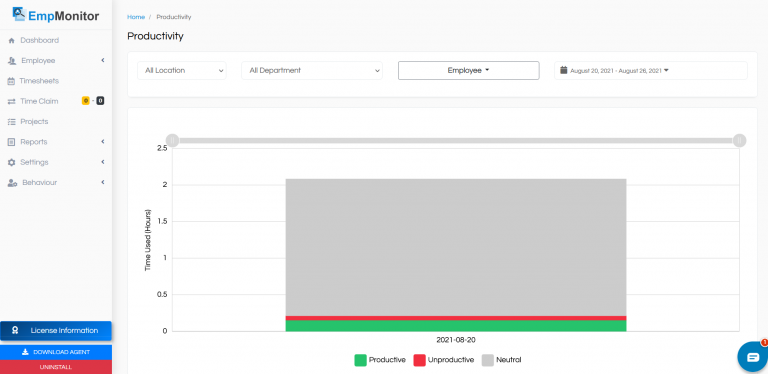Image resolution: width=768 pixels, height=374 pixels.
Task: Open the All Location dropdown
Action: 182,70
